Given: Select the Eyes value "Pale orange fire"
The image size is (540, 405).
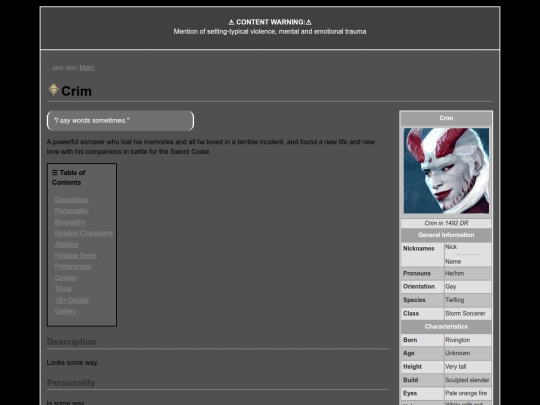Looking at the screenshot, I should coord(466,393).
